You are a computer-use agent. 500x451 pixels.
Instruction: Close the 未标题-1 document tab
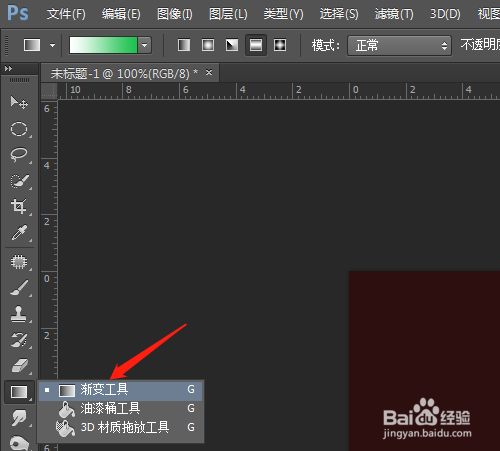click(x=209, y=72)
